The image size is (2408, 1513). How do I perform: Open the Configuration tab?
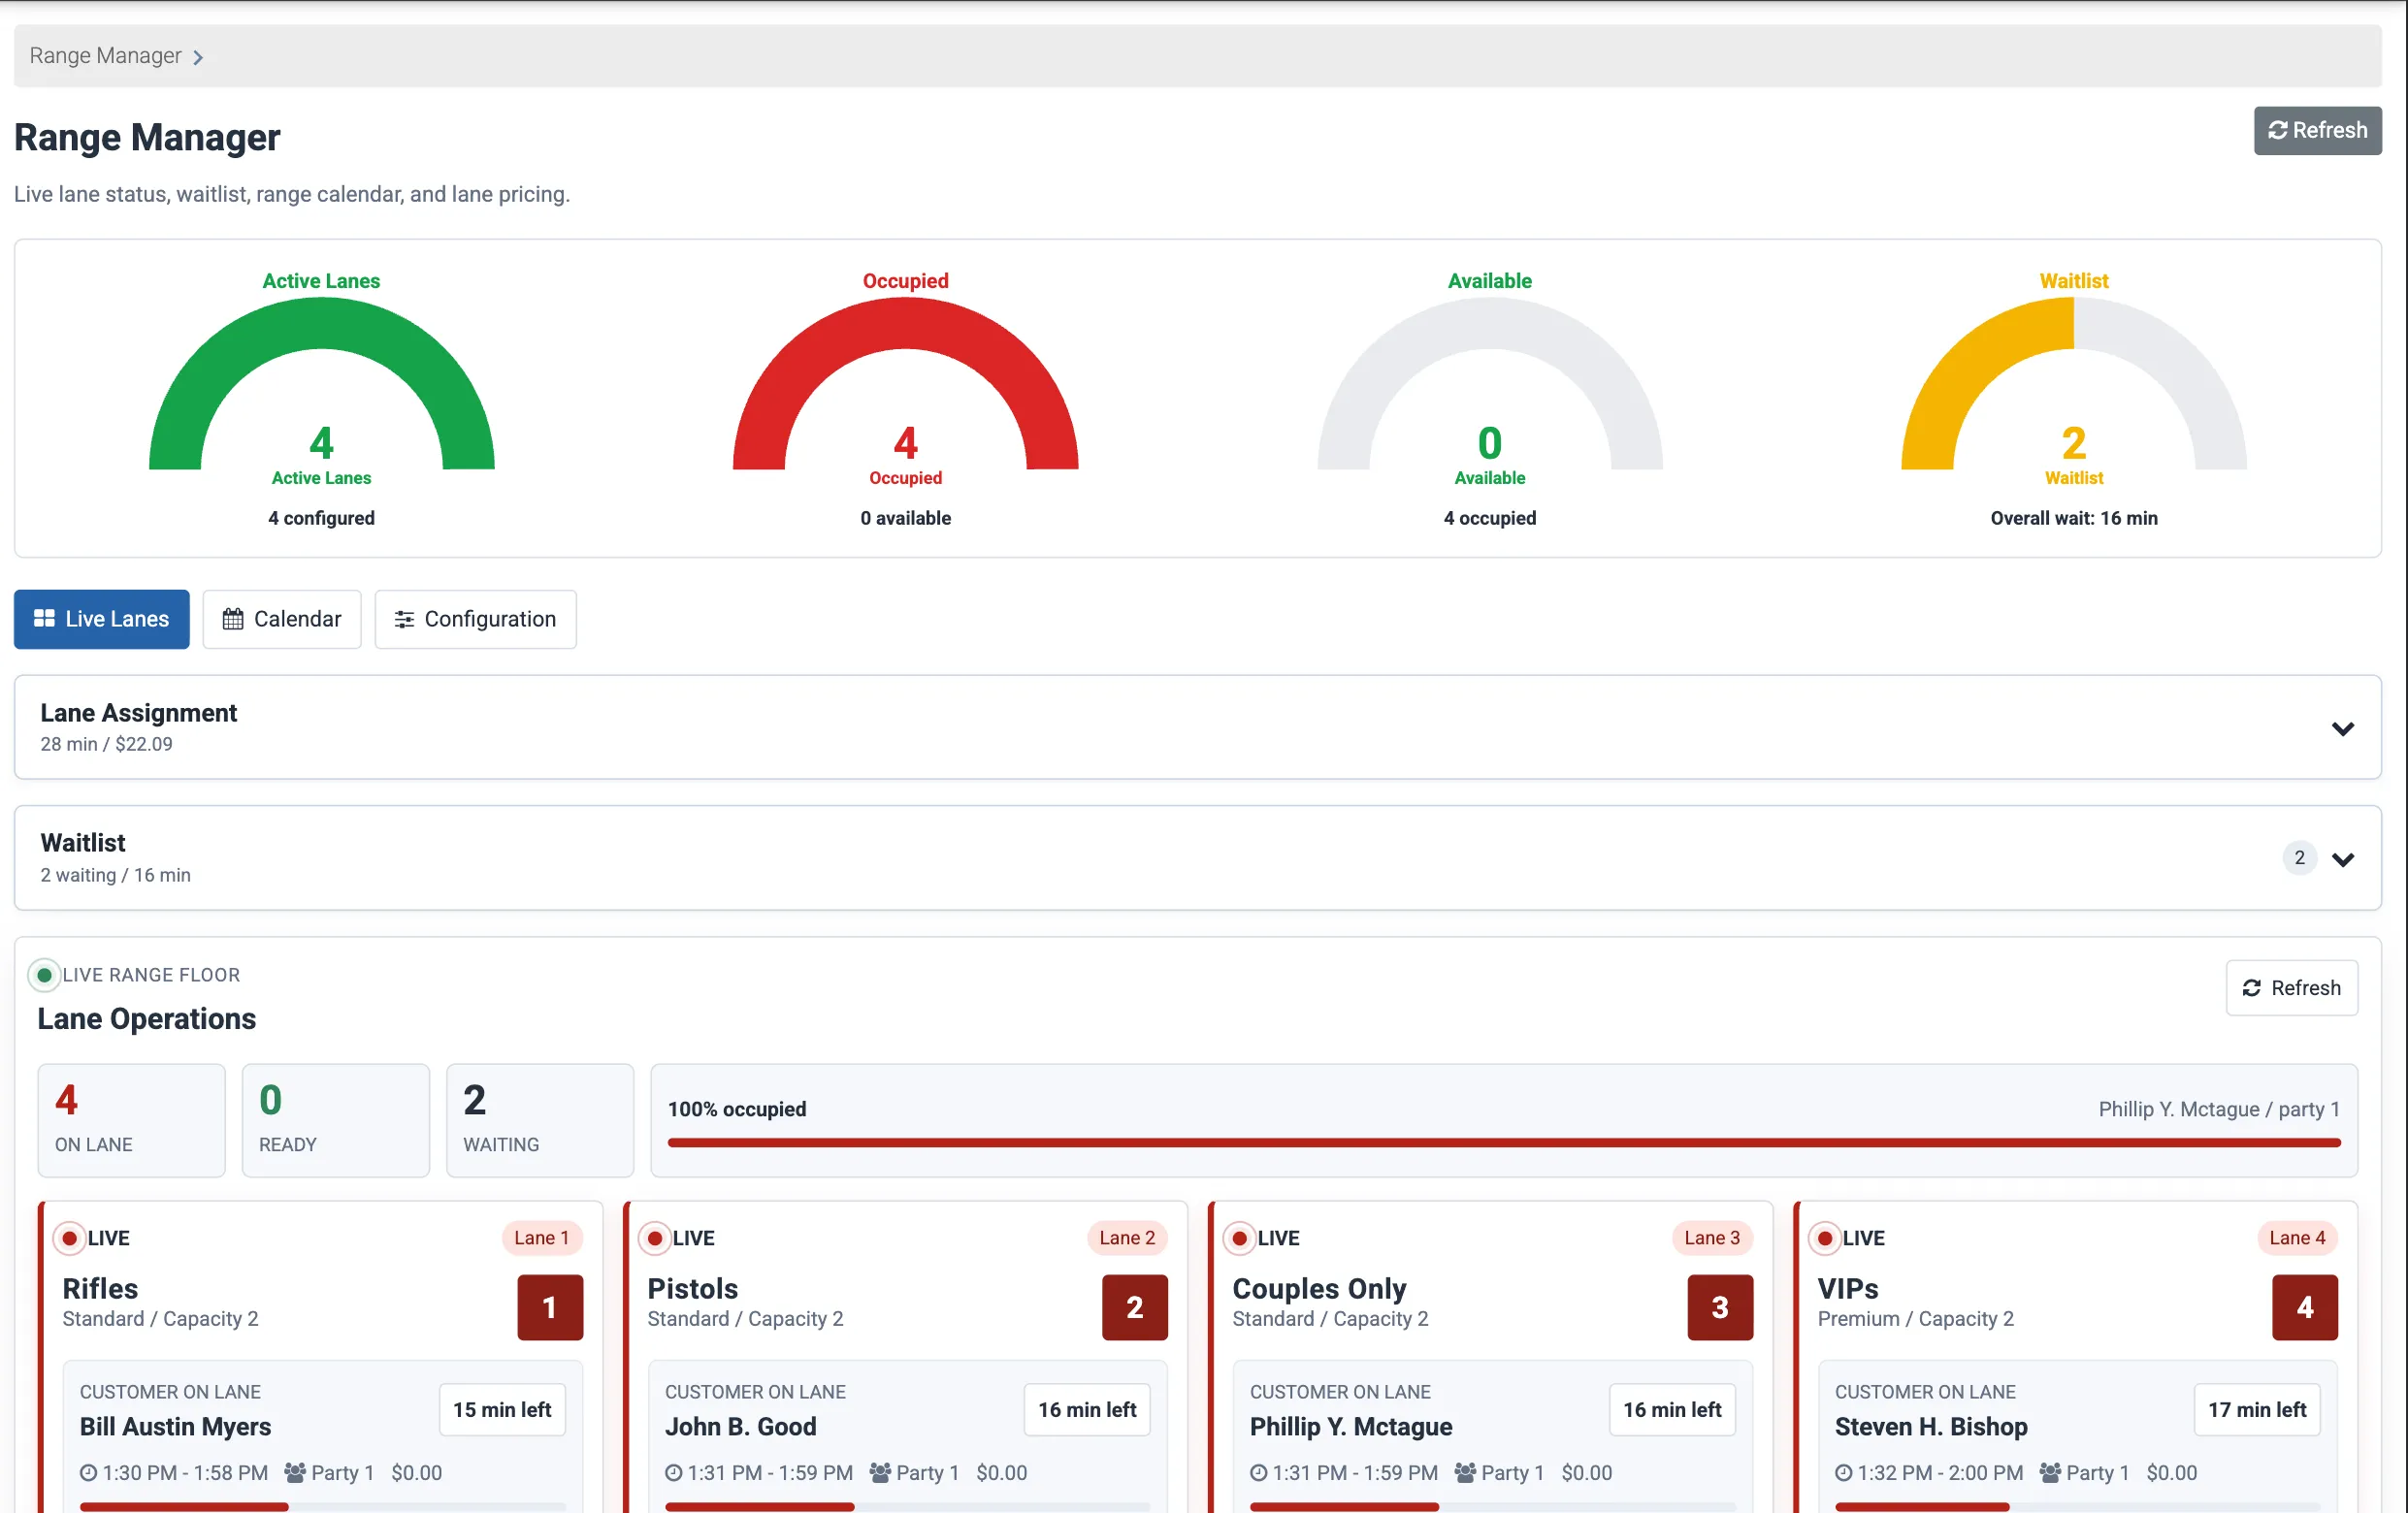(x=475, y=619)
